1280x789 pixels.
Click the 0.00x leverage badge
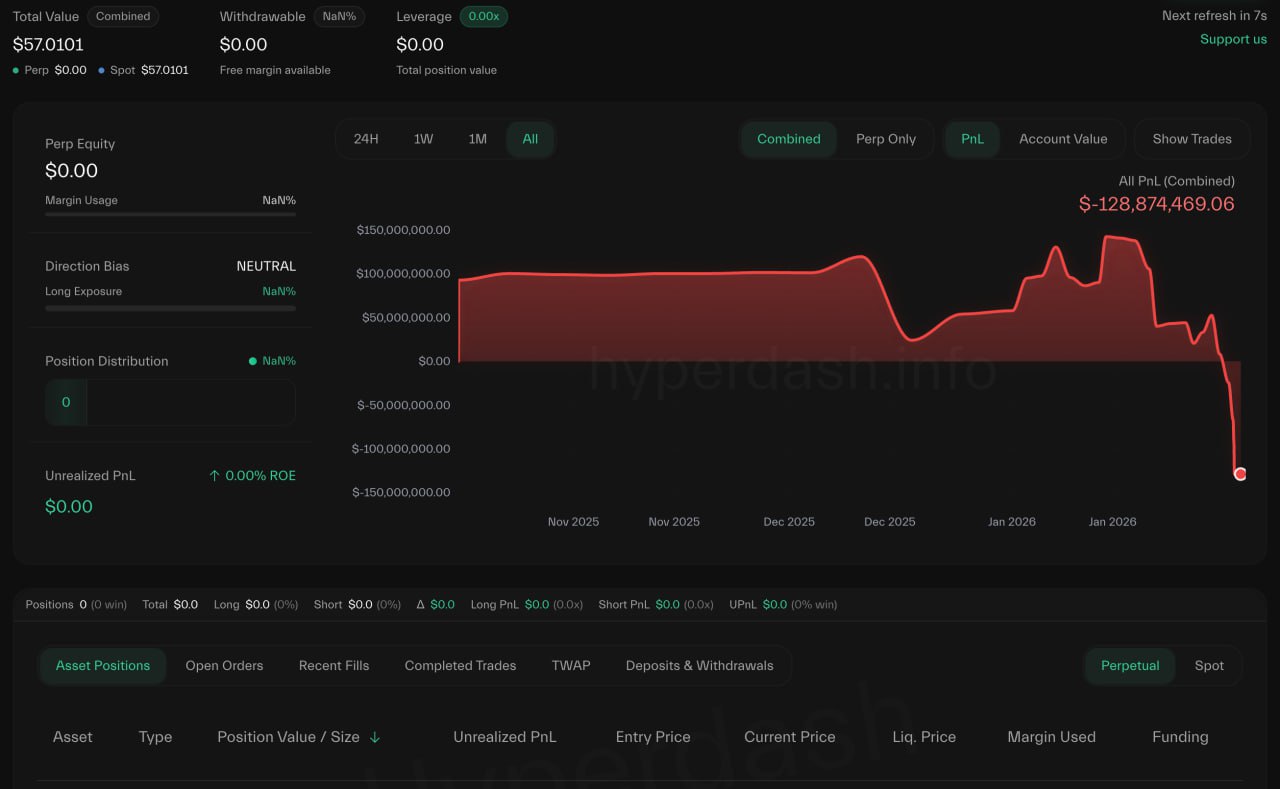[483, 16]
